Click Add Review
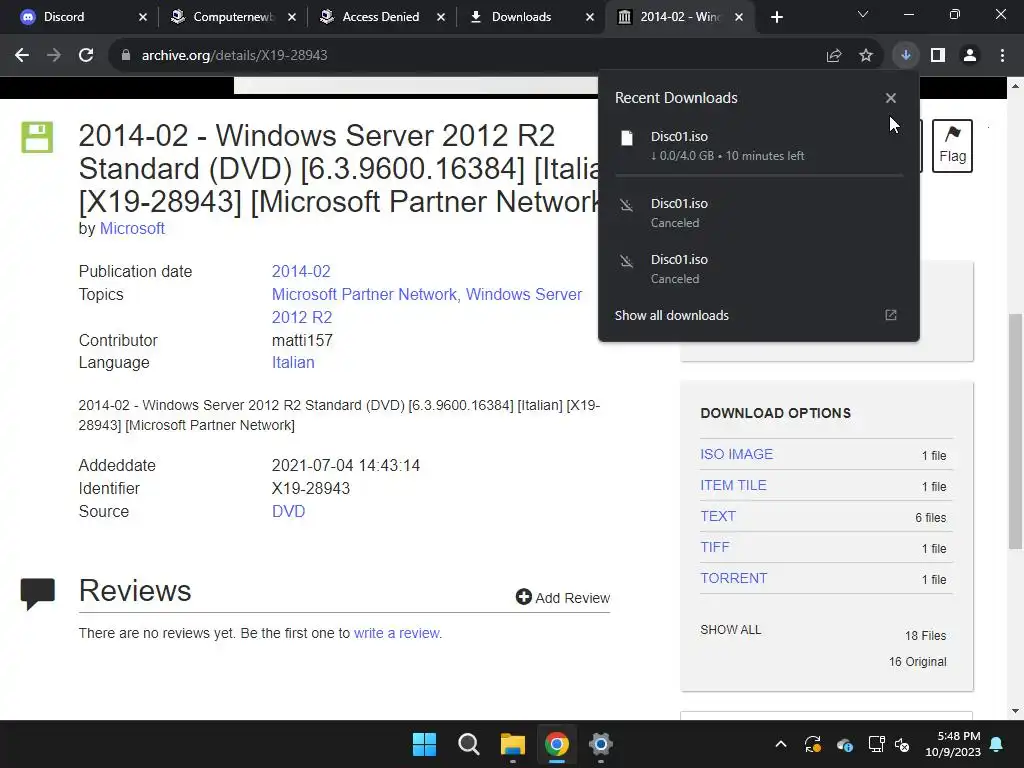 (x=563, y=597)
